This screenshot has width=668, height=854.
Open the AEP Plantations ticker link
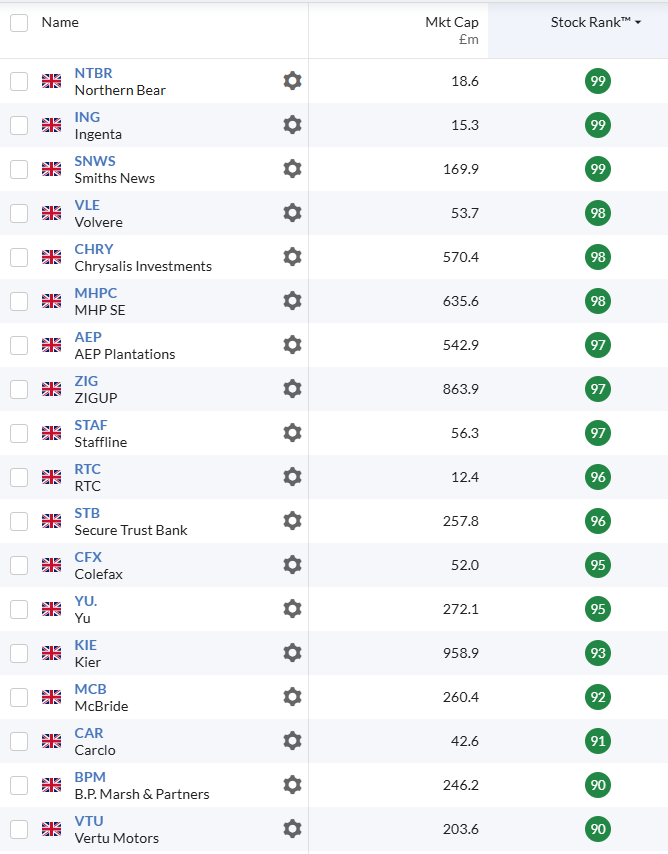click(x=88, y=337)
